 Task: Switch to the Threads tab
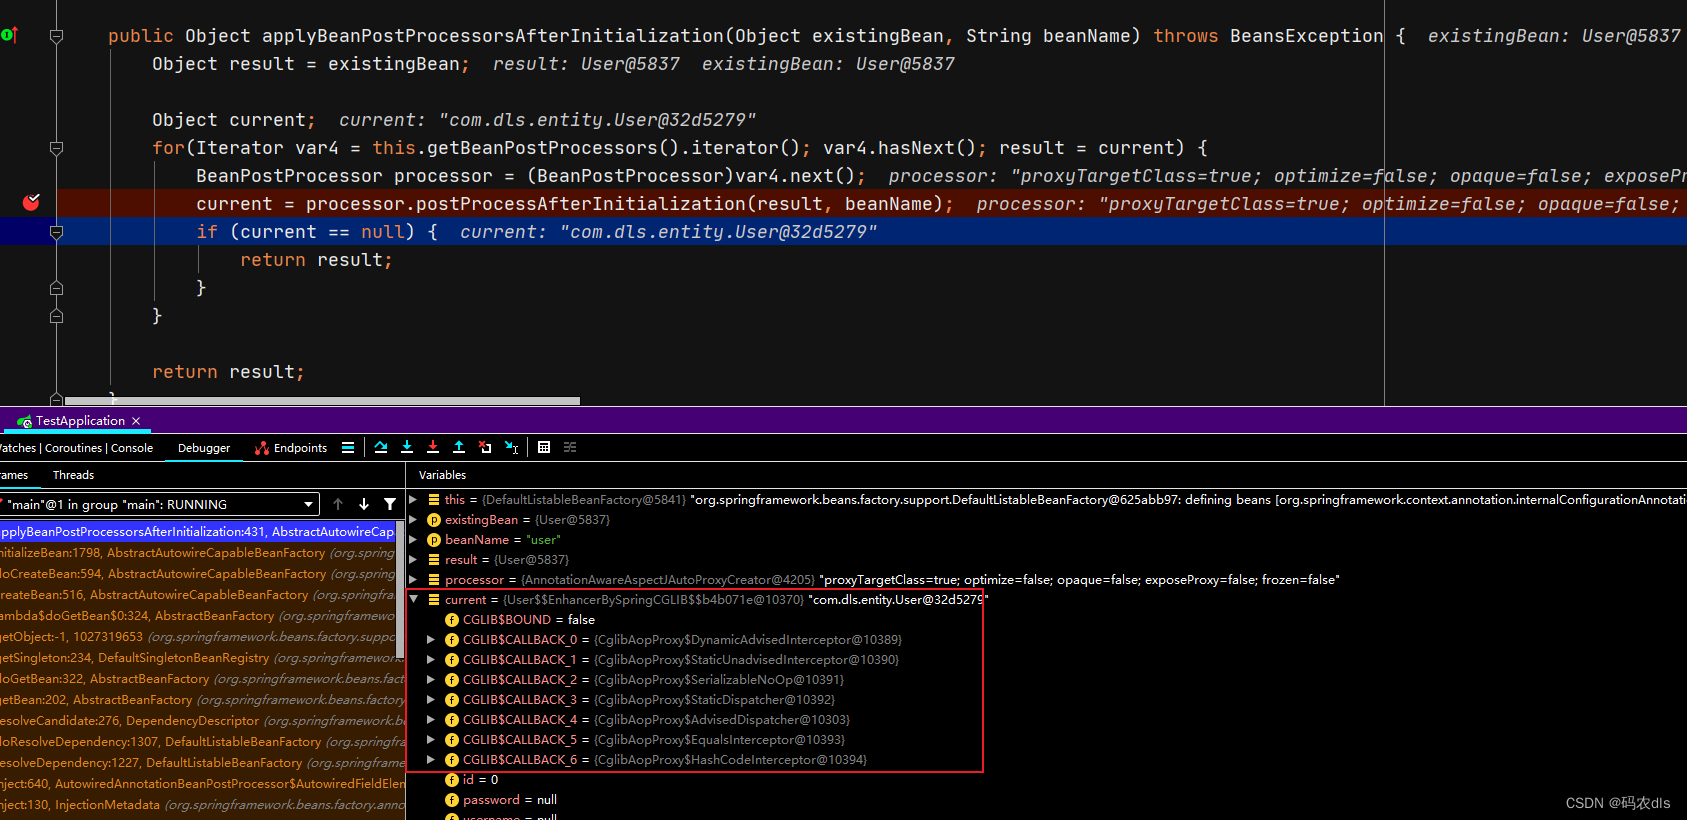click(73, 475)
